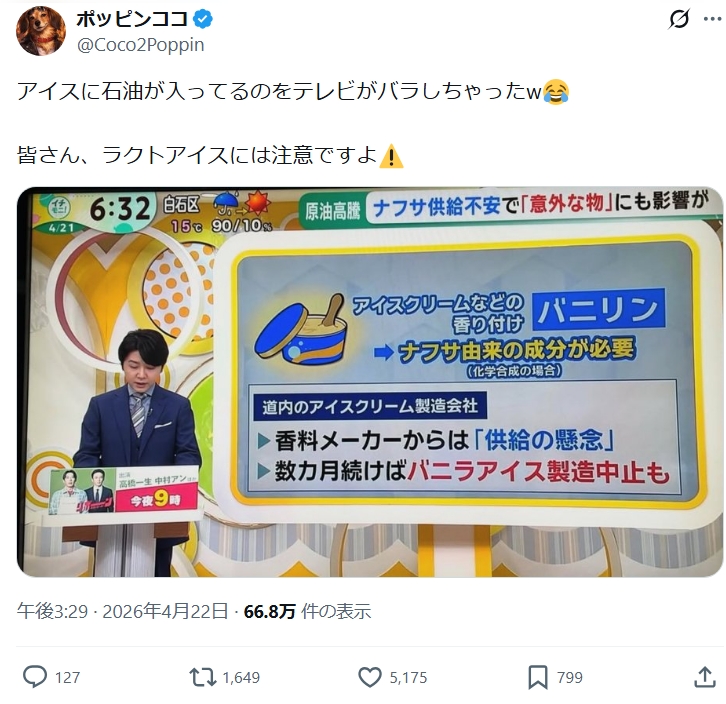Open ポッピンココ display name profile
This screenshot has height=704, width=726.
click(132, 19)
